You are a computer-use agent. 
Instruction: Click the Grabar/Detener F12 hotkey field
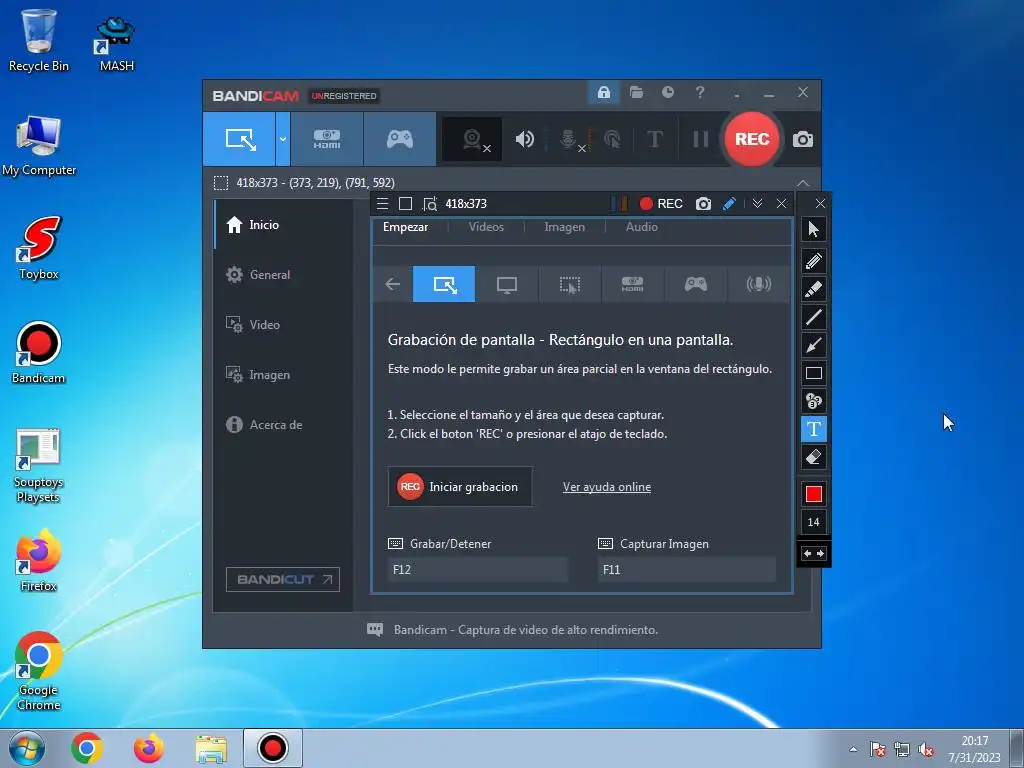[x=477, y=569]
